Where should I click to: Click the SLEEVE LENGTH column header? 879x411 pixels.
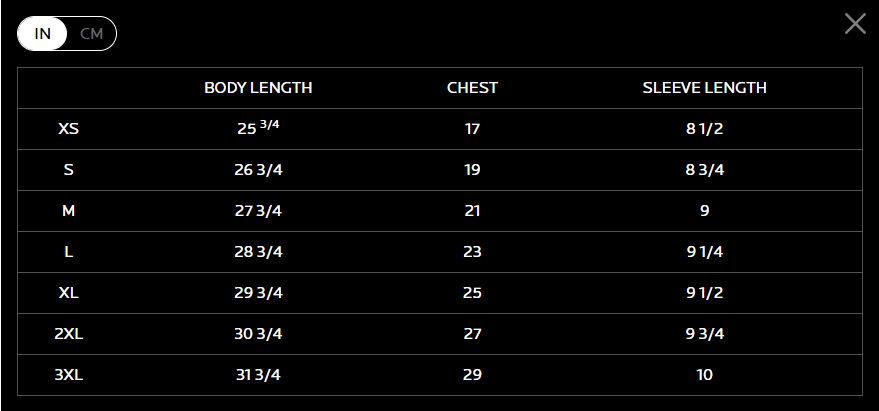click(x=704, y=88)
